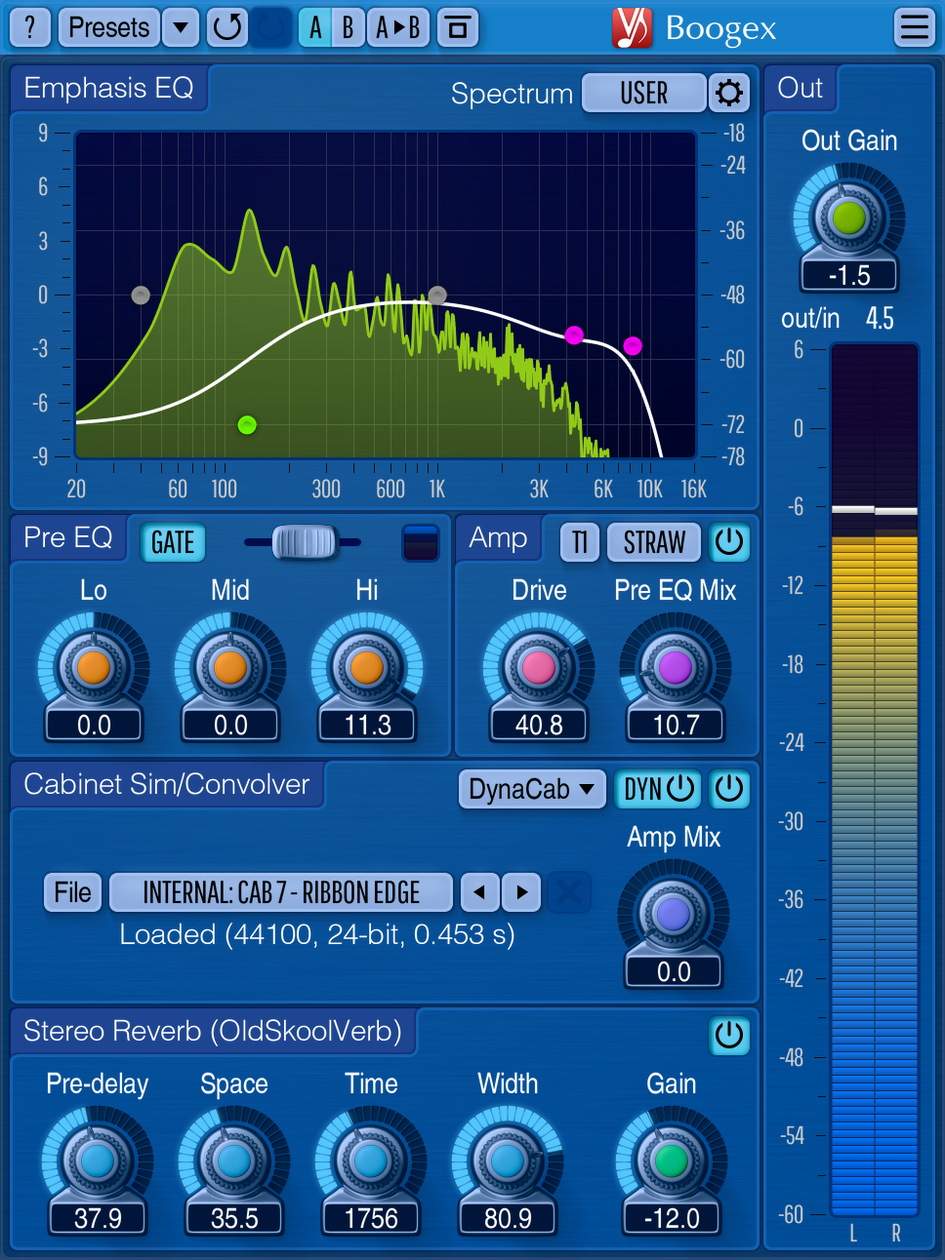Toggle the Amp section power button

pyautogui.click(x=729, y=543)
